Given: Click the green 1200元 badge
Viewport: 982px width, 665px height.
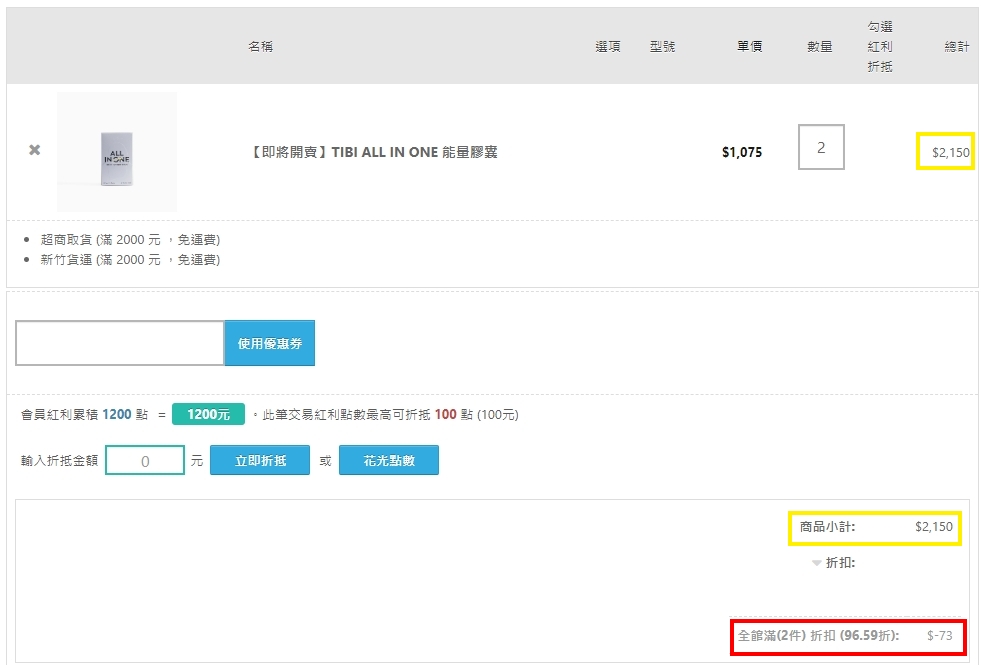Looking at the screenshot, I should coord(208,414).
